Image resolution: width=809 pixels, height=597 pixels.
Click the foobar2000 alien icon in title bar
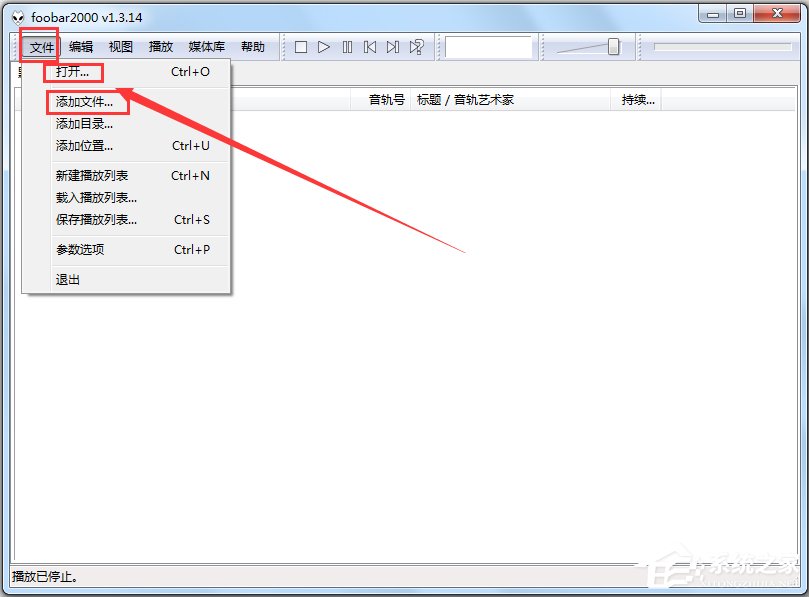click(x=18, y=18)
